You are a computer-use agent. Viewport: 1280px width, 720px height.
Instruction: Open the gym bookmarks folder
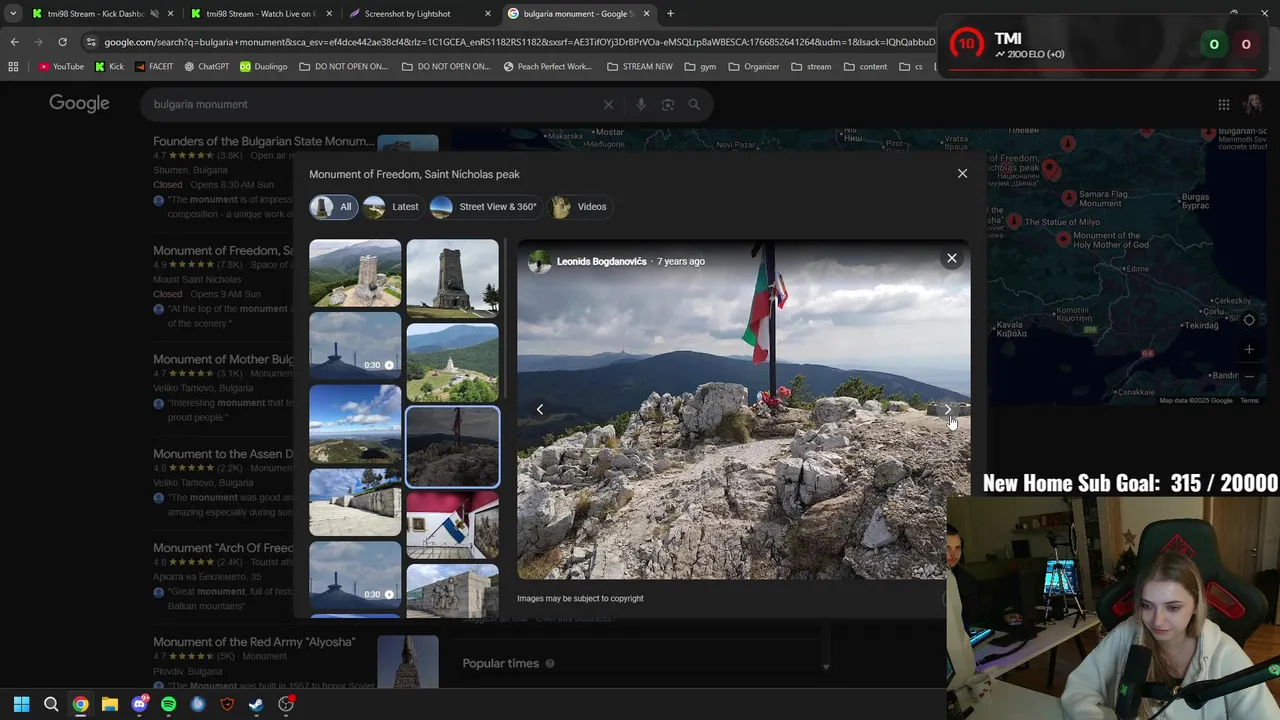tap(701, 67)
